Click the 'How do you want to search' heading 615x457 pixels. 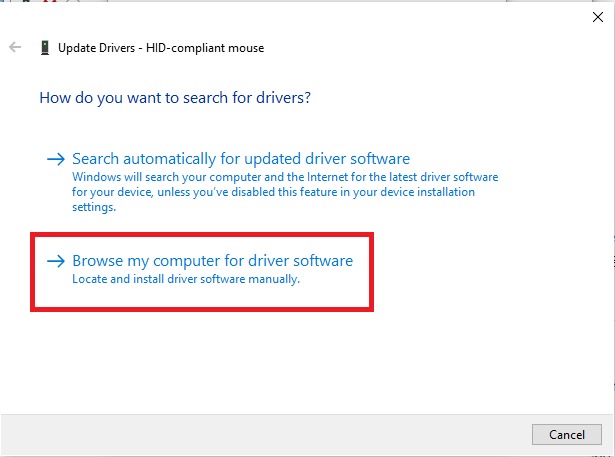point(175,98)
